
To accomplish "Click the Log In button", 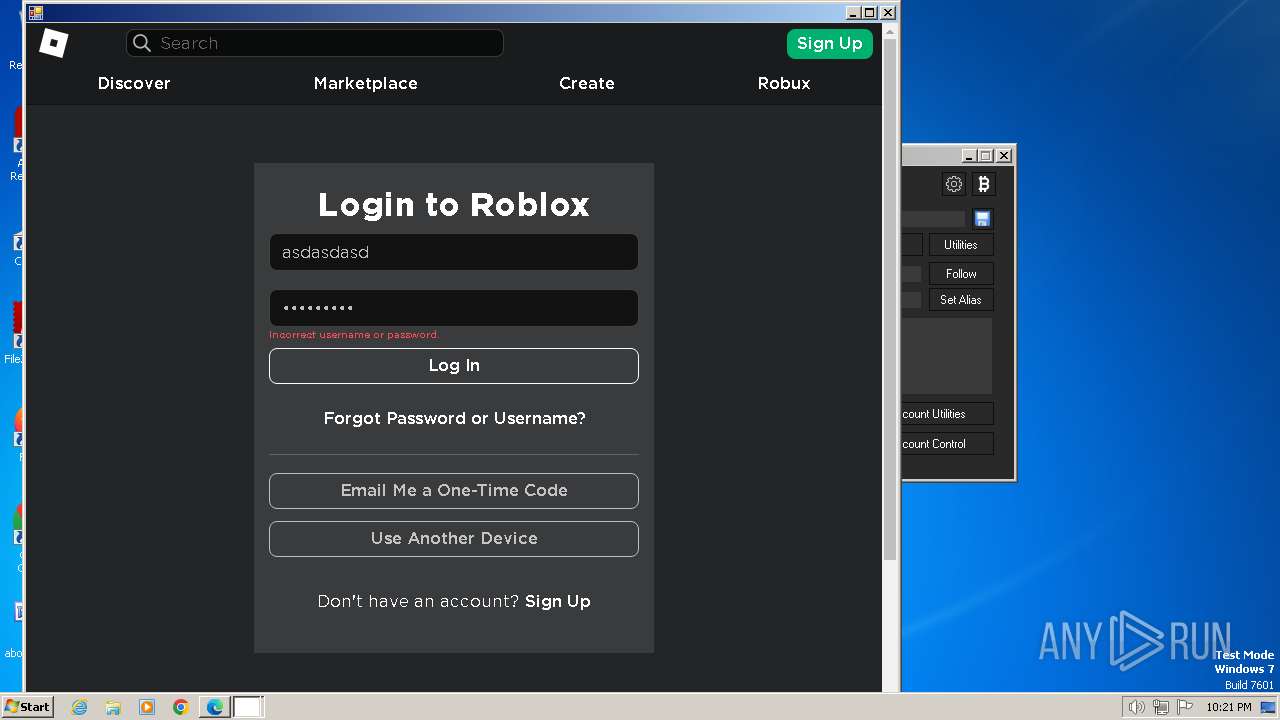I will coord(454,366).
